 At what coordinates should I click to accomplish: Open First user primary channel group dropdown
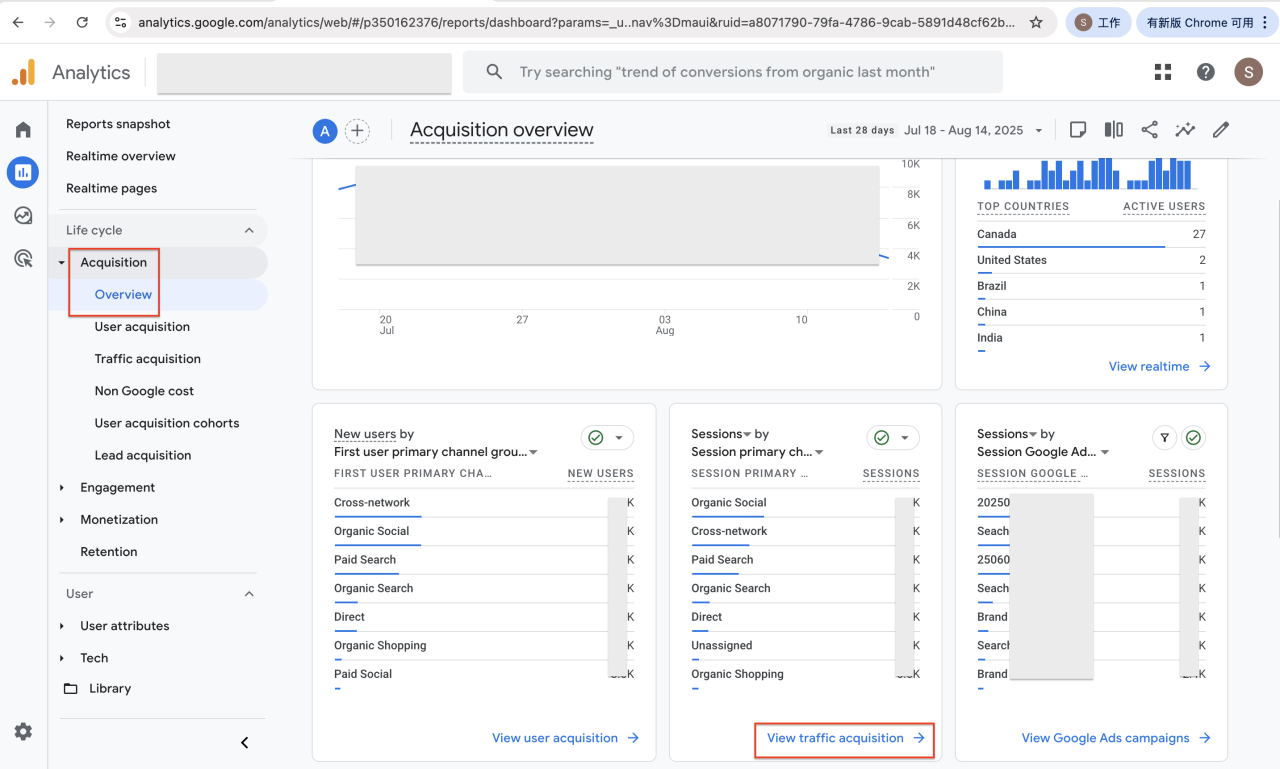[436, 452]
